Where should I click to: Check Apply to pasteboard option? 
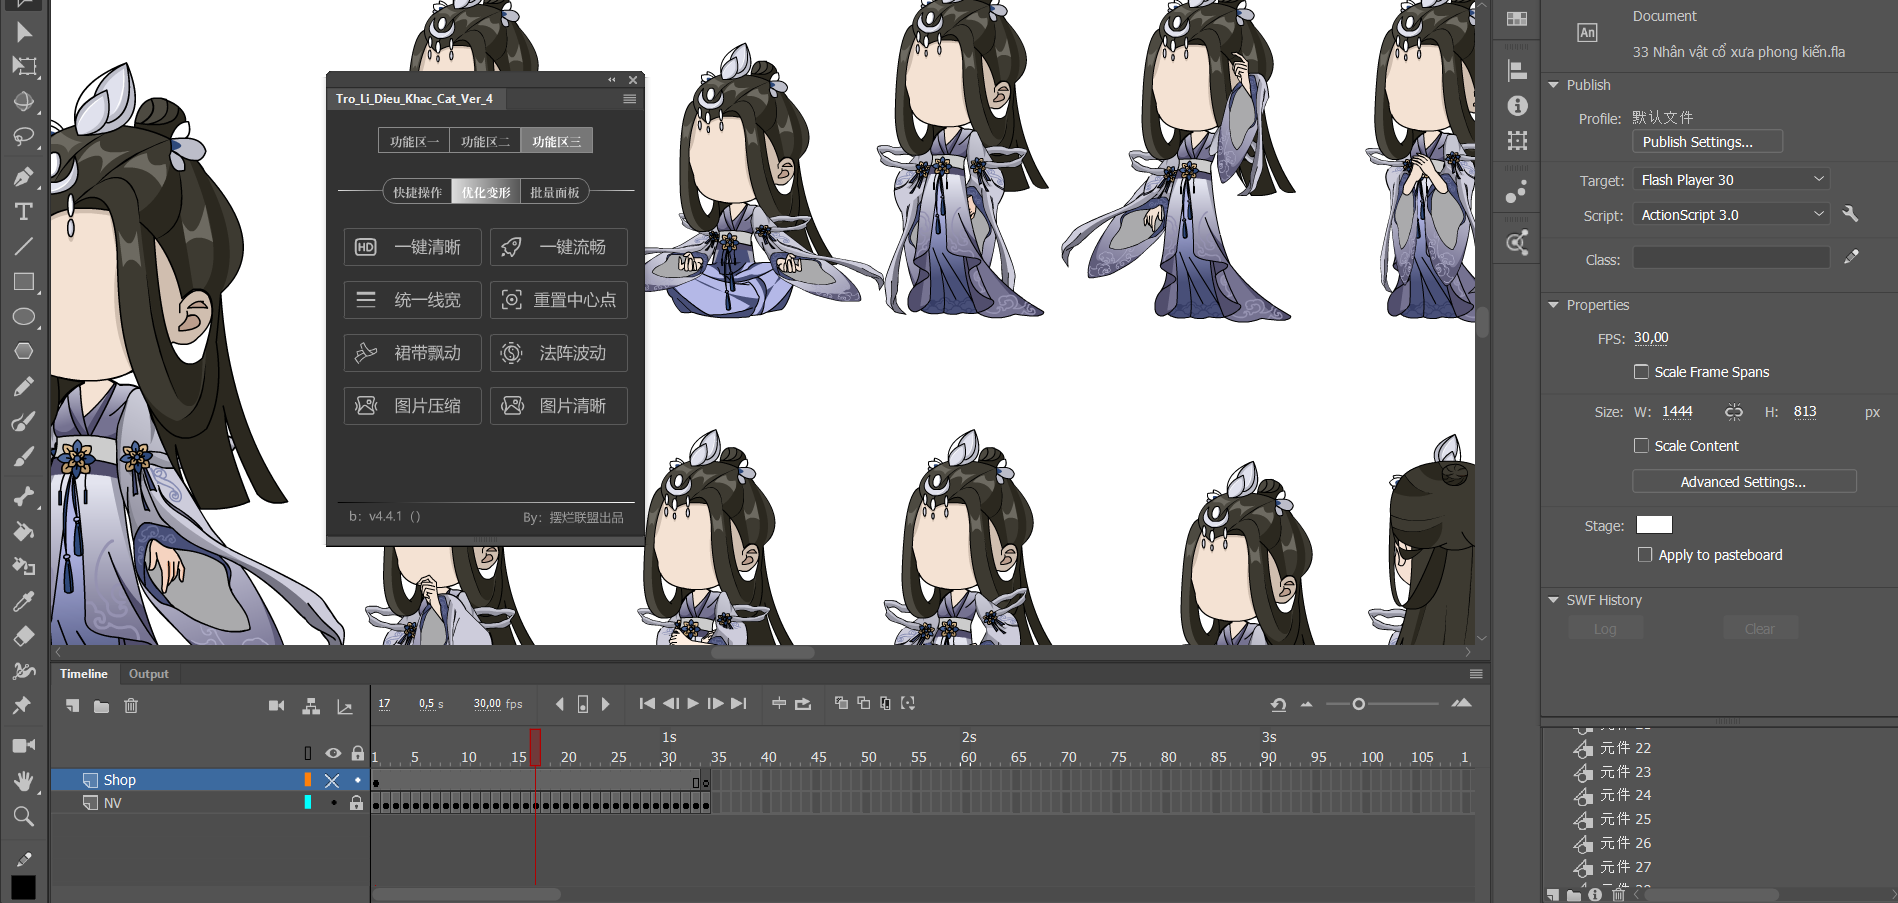pyautogui.click(x=1645, y=555)
